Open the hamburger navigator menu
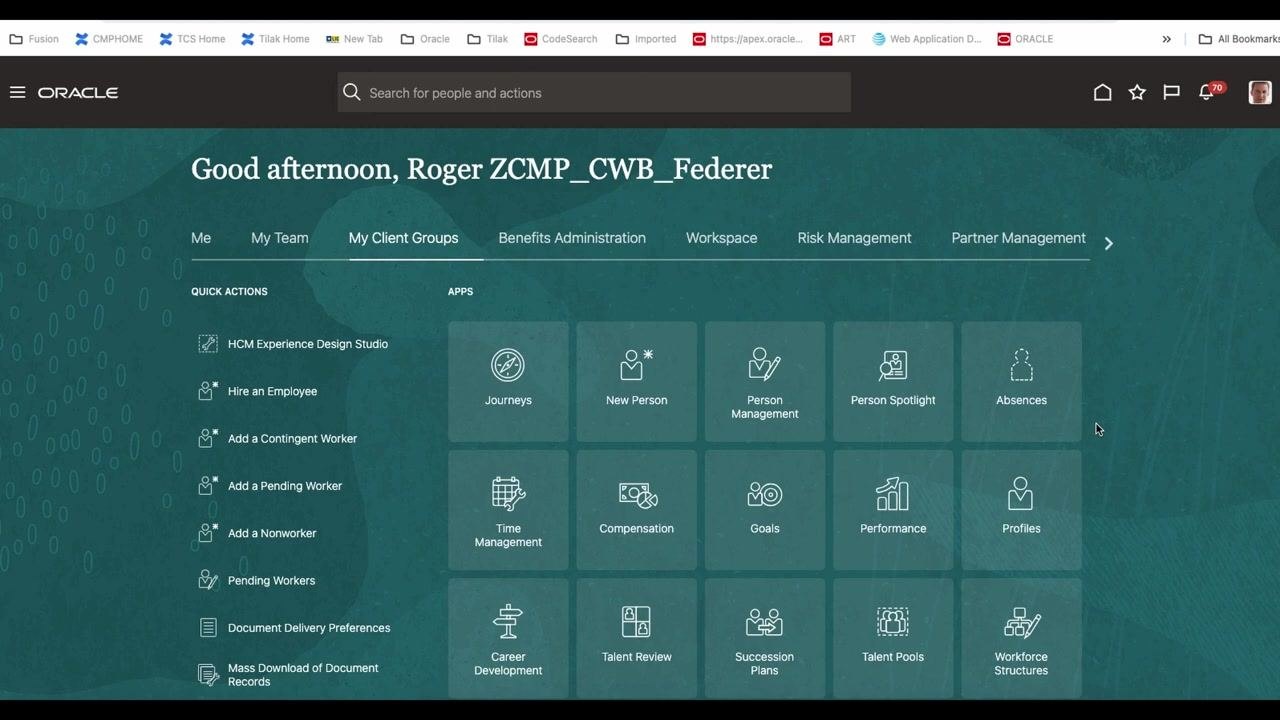 17,92
